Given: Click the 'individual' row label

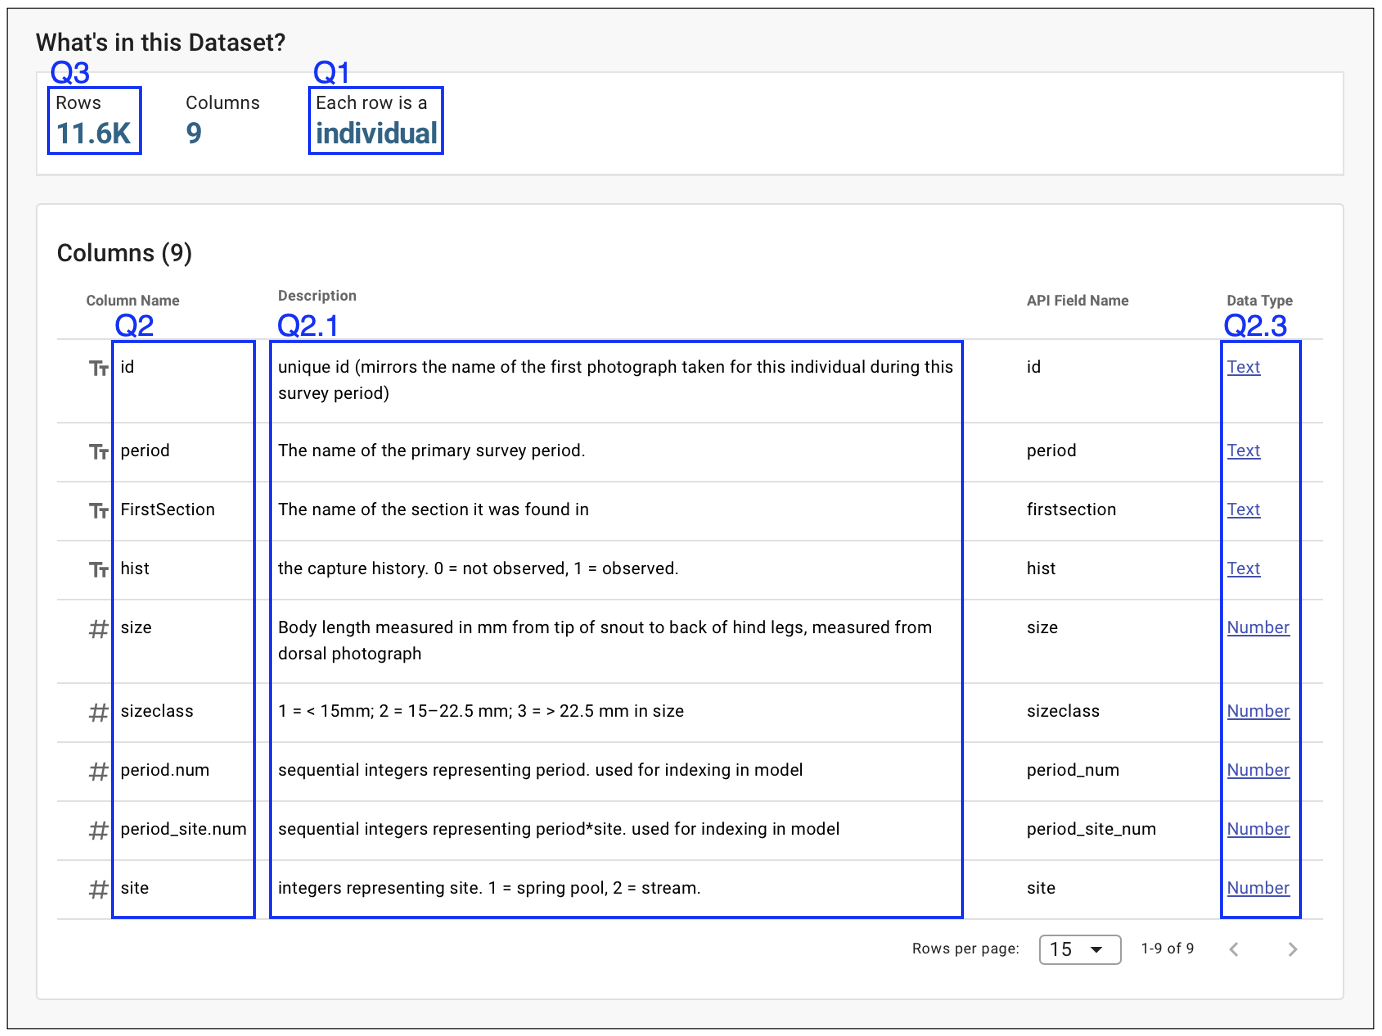Looking at the screenshot, I should pyautogui.click(x=376, y=134).
